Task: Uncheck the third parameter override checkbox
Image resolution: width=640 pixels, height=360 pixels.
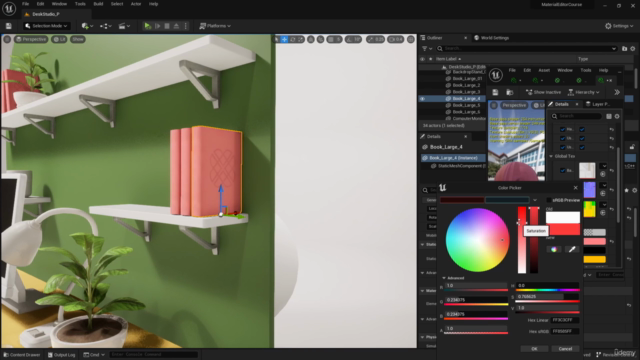Action: tap(562, 147)
